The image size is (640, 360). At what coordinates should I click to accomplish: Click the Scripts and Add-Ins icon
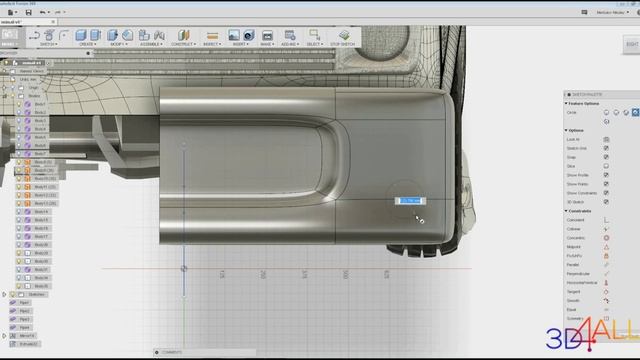290,35
